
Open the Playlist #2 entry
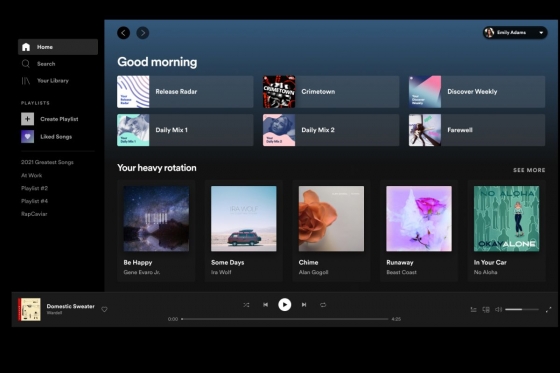click(34, 188)
